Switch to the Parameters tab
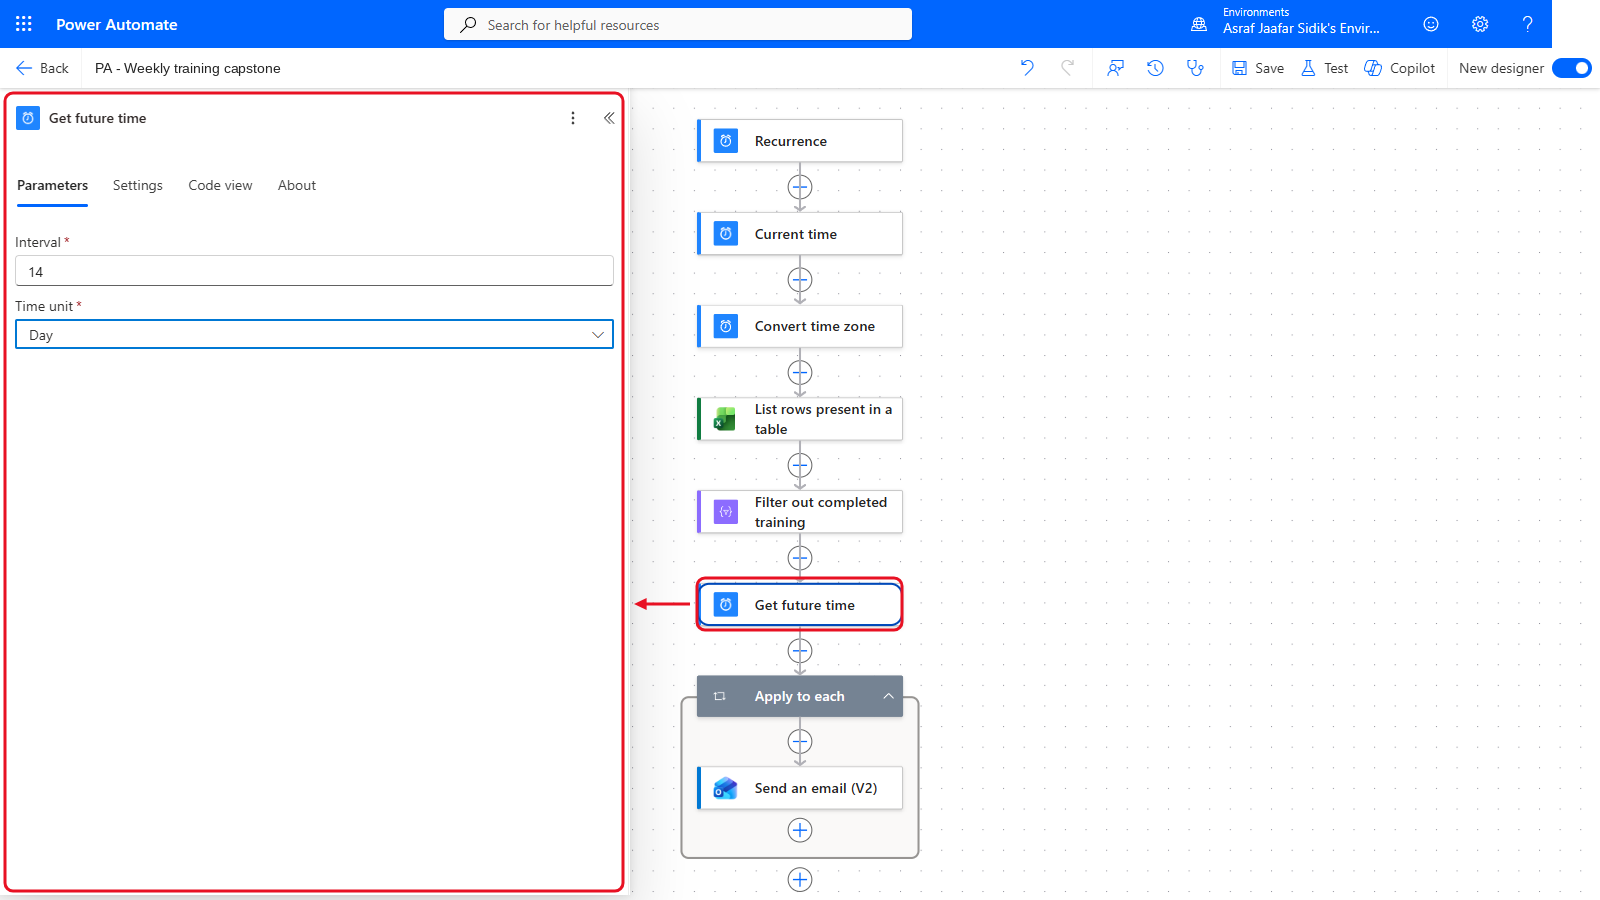This screenshot has height=900, width=1600. tap(52, 186)
